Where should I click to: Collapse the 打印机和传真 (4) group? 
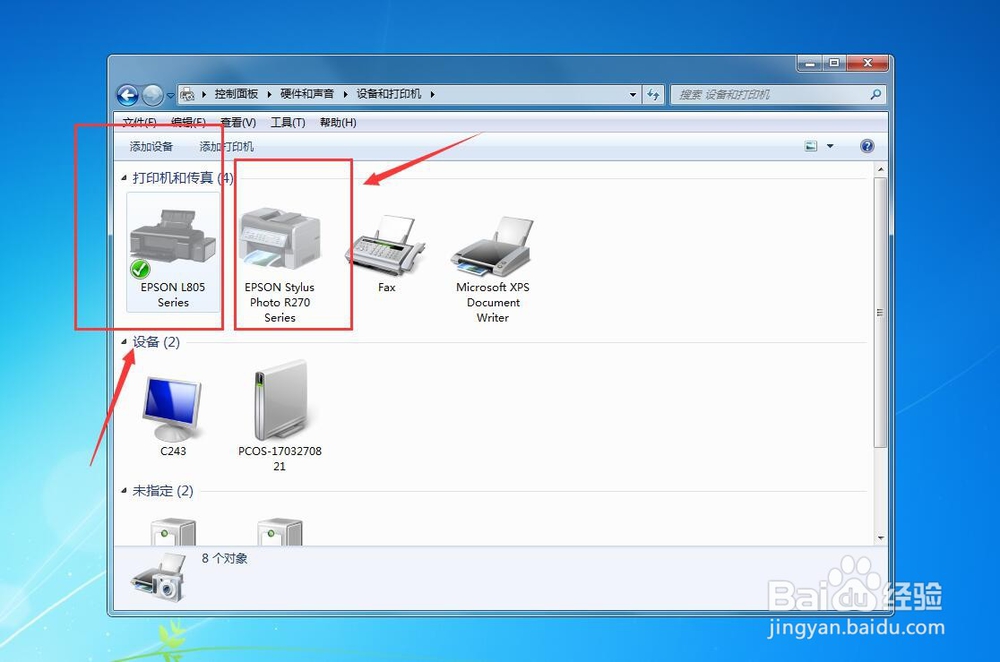[x=124, y=178]
